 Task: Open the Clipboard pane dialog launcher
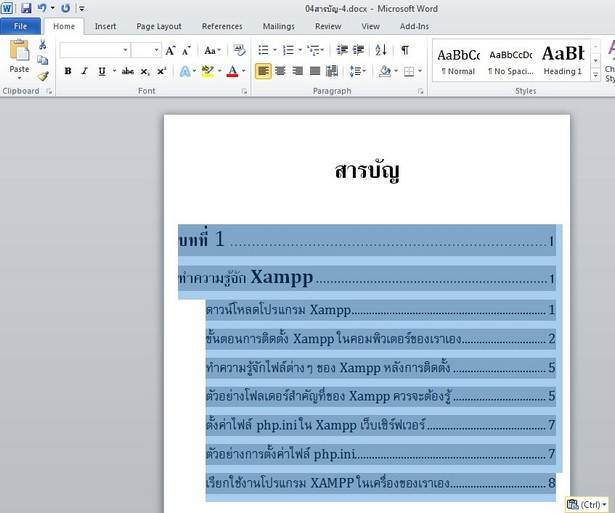click(x=49, y=91)
